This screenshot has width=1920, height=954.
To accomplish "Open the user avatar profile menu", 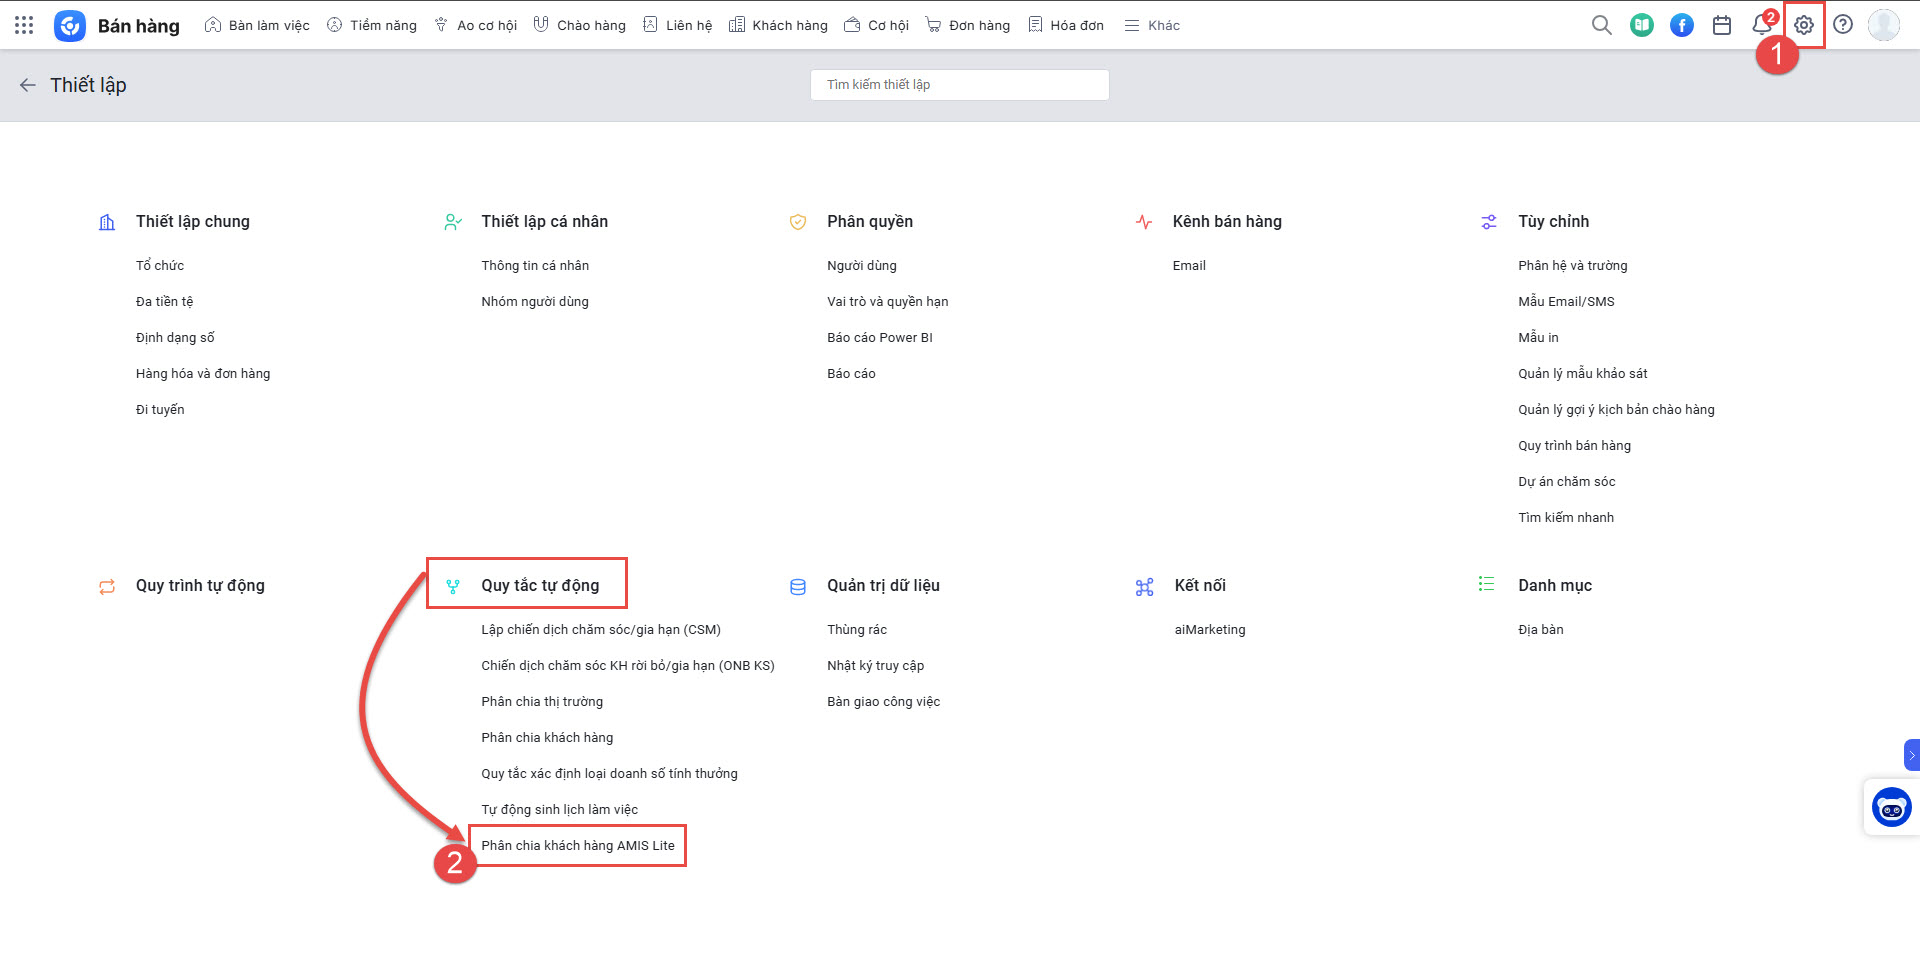I will (x=1884, y=25).
